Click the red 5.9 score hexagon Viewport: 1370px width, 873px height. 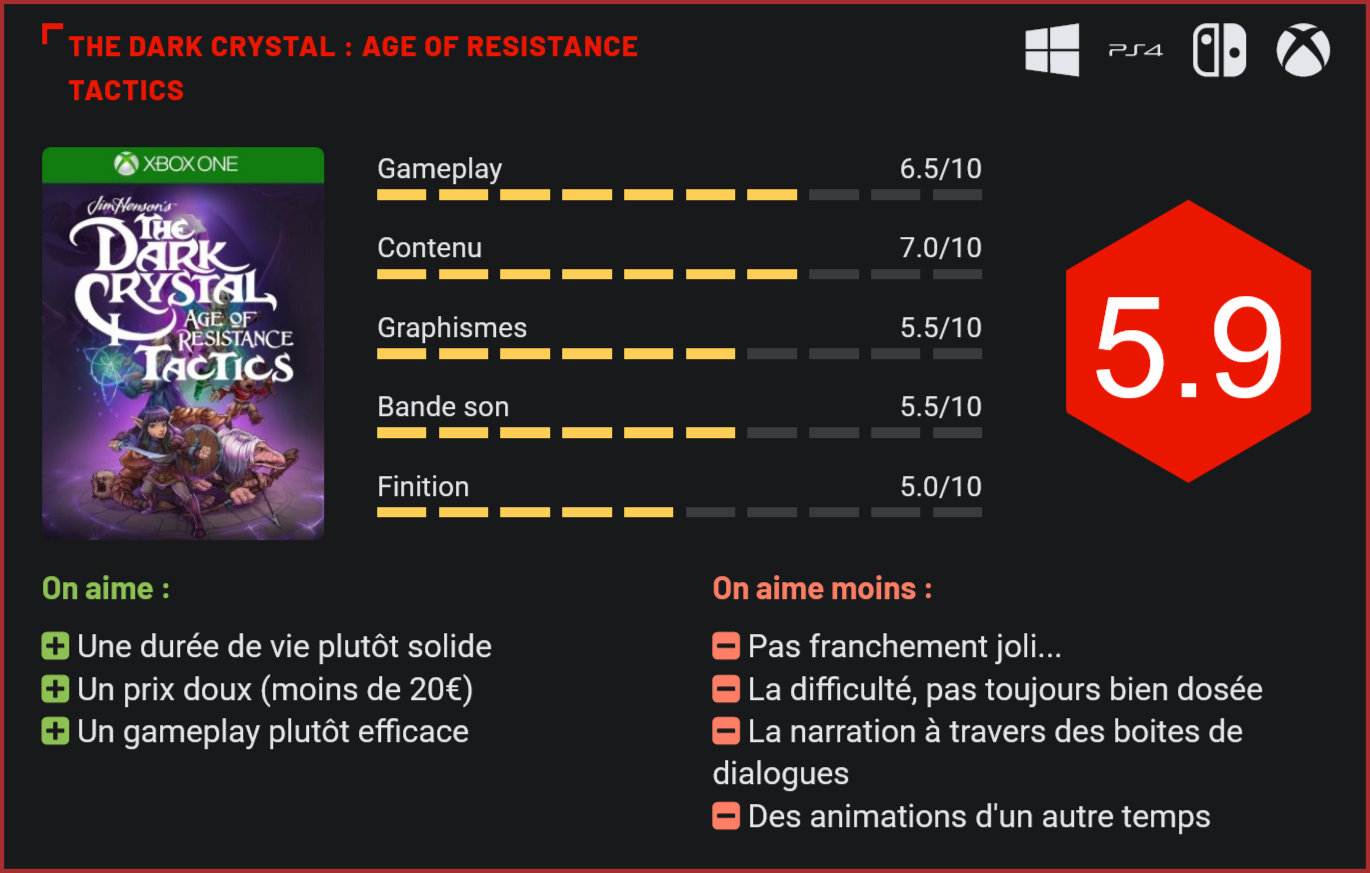click(1188, 341)
